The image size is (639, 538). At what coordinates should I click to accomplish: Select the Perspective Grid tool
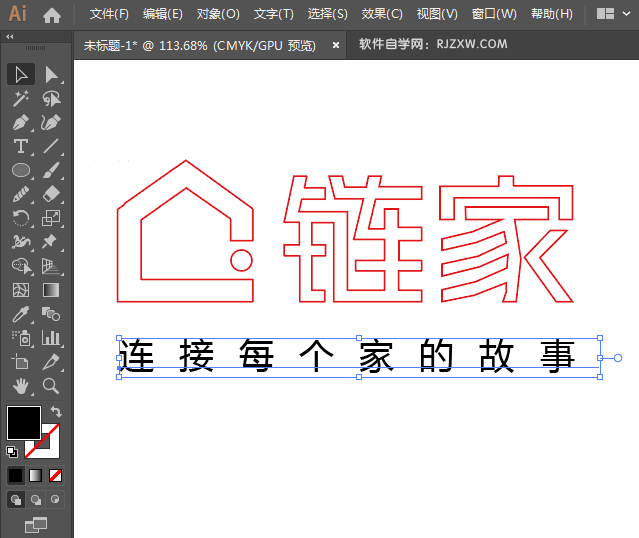[x=51, y=266]
